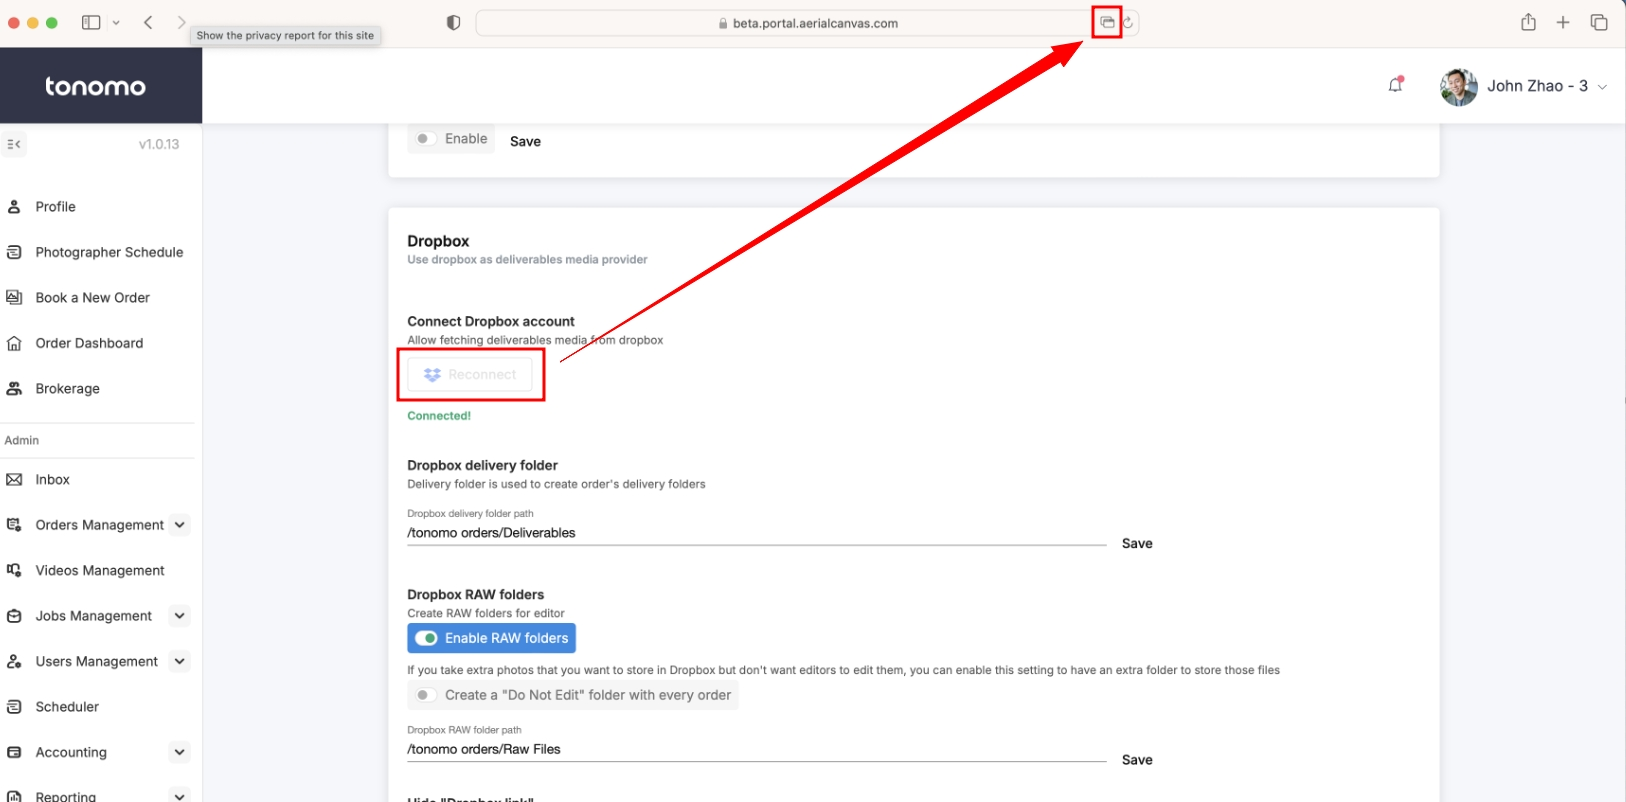Screen dimensions: 1626x802
Task: Click the Dropbox delivery folder path field
Action: click(756, 533)
